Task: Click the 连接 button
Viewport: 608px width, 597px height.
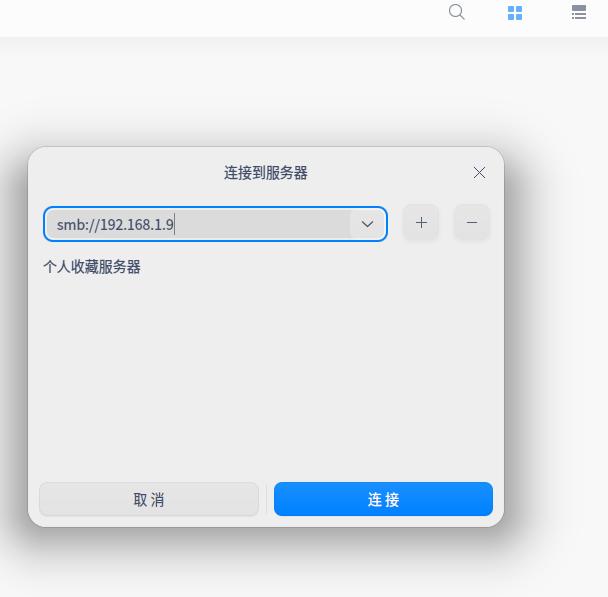Action: point(383,499)
